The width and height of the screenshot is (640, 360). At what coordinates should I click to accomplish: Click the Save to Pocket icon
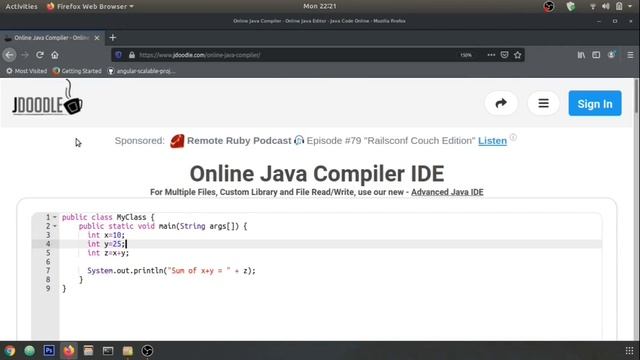point(504,55)
